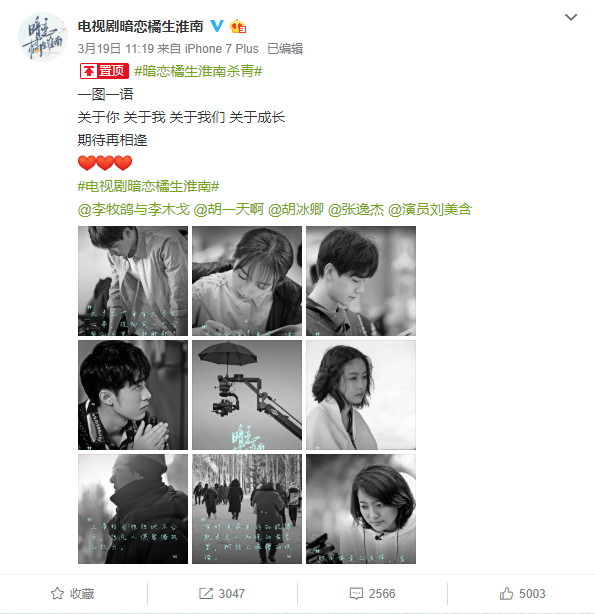595x614 pixels.
Task: Open hashtag #电视剧暗恋橘生淮南#
Action: pyautogui.click(x=148, y=186)
